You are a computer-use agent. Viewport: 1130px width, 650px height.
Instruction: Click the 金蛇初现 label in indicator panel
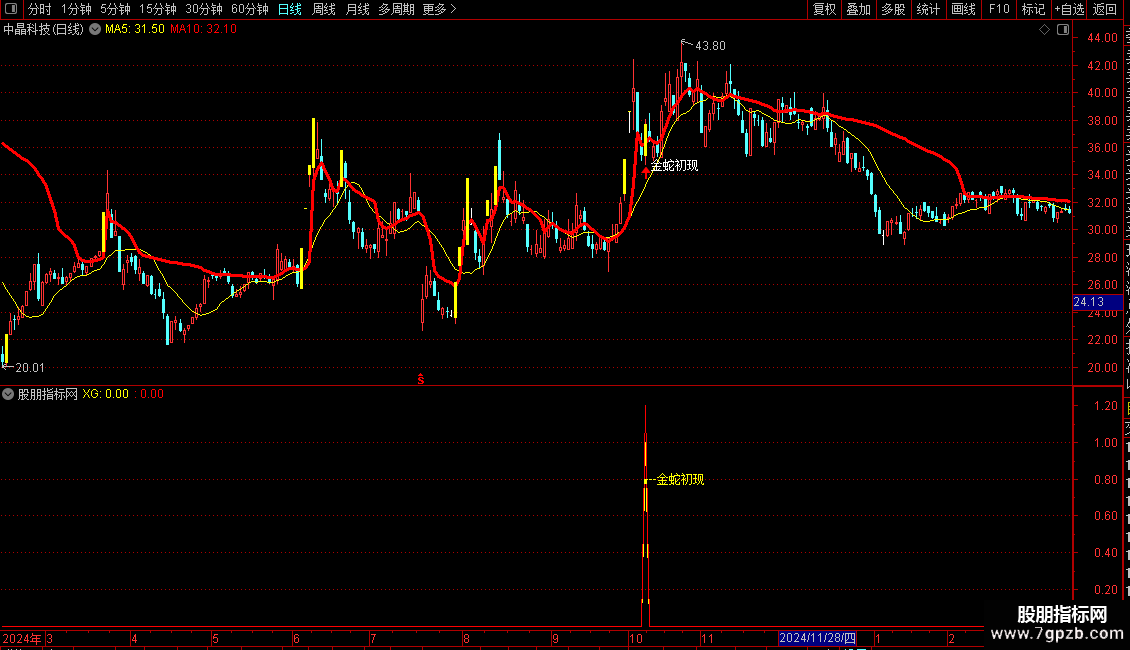click(x=680, y=480)
